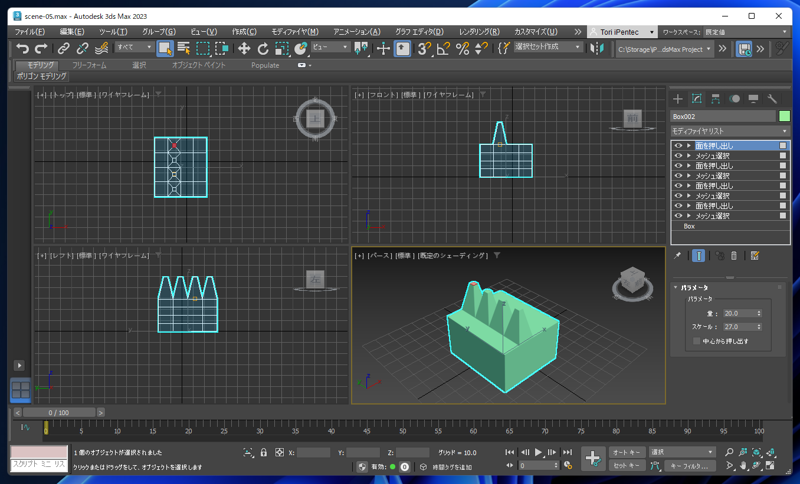Activate Select and Rotate tool

[x=263, y=48]
